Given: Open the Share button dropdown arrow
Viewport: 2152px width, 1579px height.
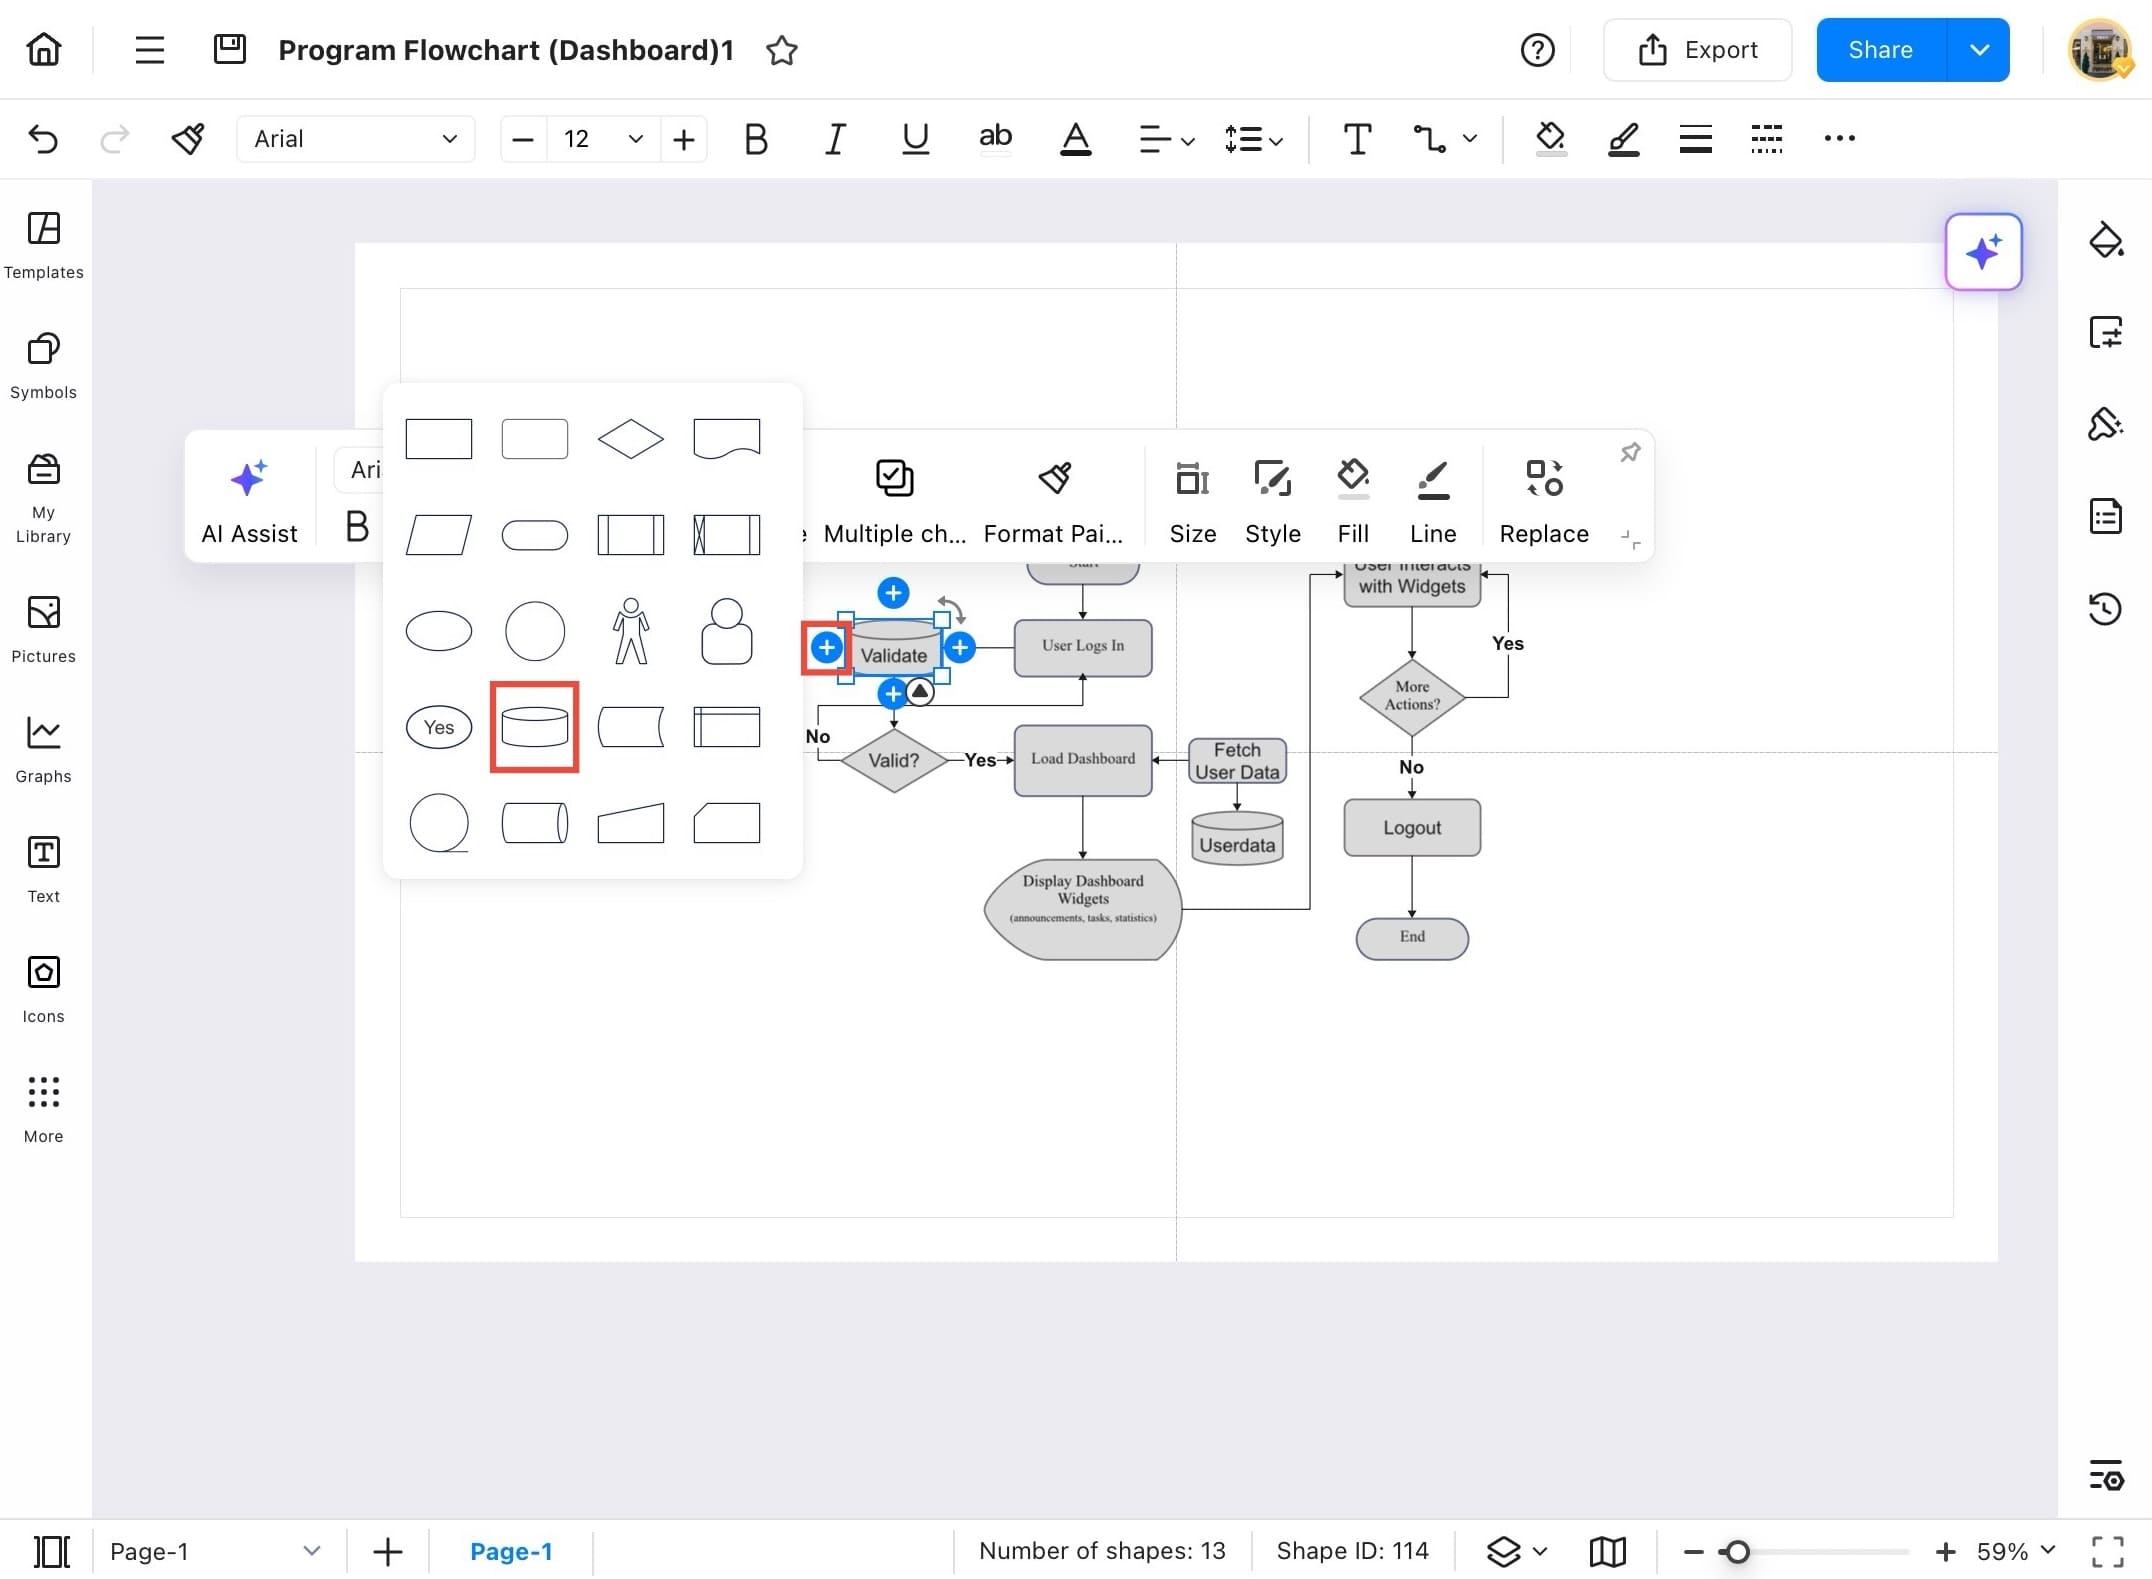Looking at the screenshot, I should click(x=1978, y=50).
